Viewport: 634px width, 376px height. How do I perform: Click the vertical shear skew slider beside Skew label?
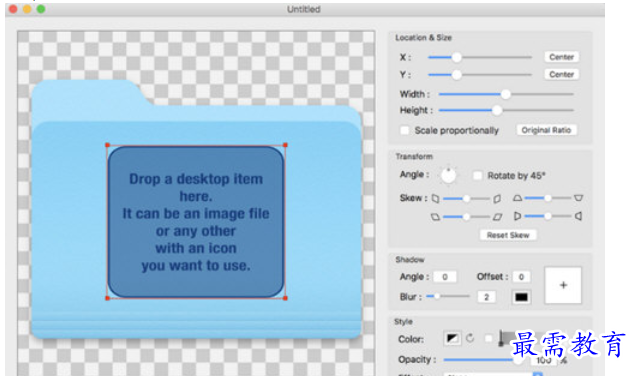click(x=466, y=199)
